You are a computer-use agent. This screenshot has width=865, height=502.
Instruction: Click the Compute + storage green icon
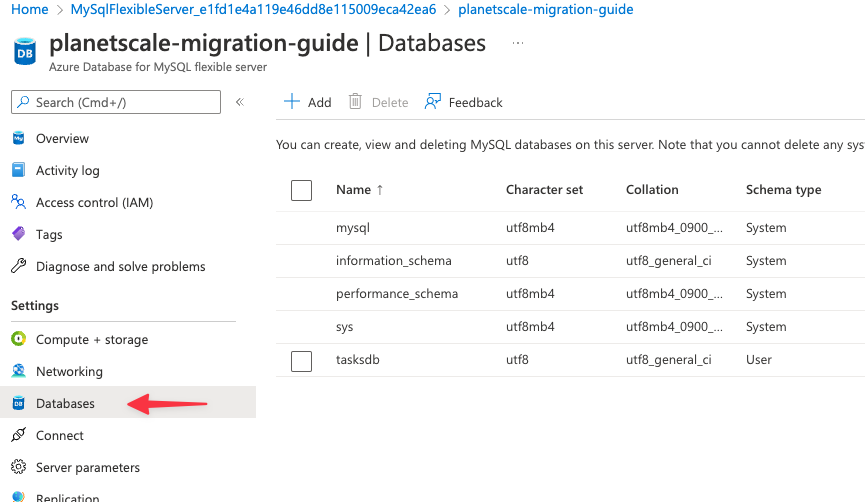pyautogui.click(x=18, y=339)
